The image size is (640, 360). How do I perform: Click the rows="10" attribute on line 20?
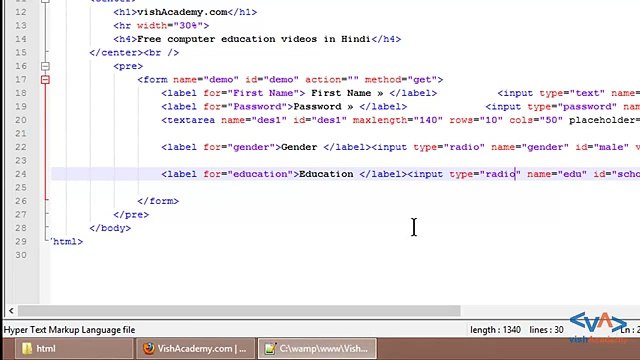pyautogui.click(x=476, y=120)
